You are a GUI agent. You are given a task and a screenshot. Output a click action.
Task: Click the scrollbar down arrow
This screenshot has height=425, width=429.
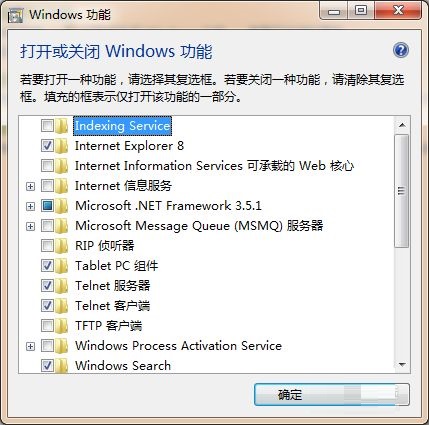pos(402,365)
